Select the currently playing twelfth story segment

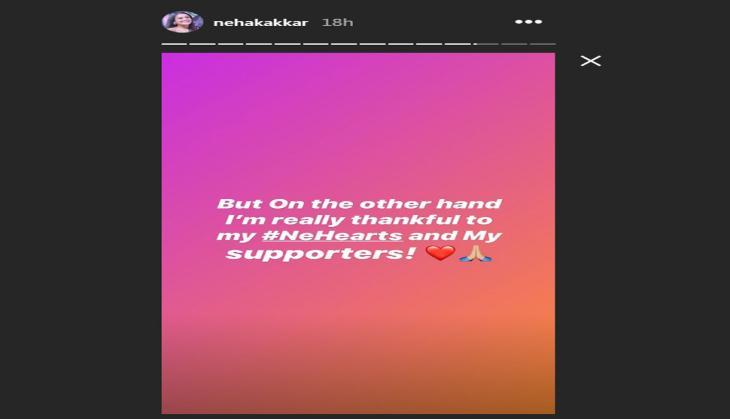(486, 44)
